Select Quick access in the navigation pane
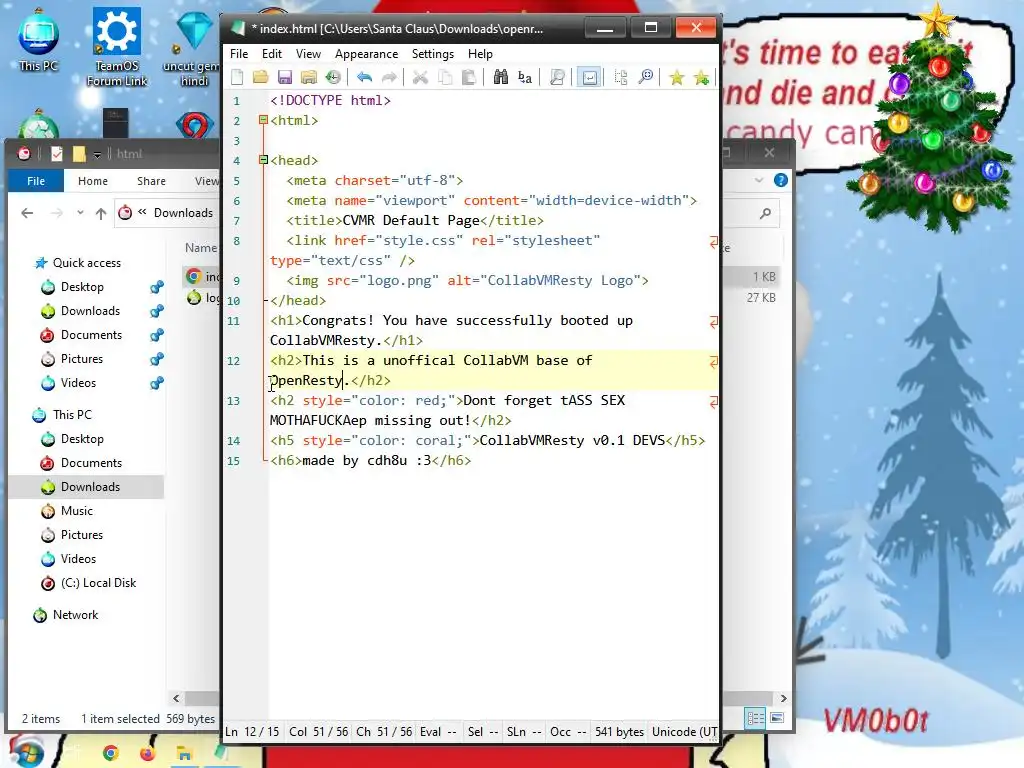Image resolution: width=1024 pixels, height=768 pixels. [x=86, y=263]
